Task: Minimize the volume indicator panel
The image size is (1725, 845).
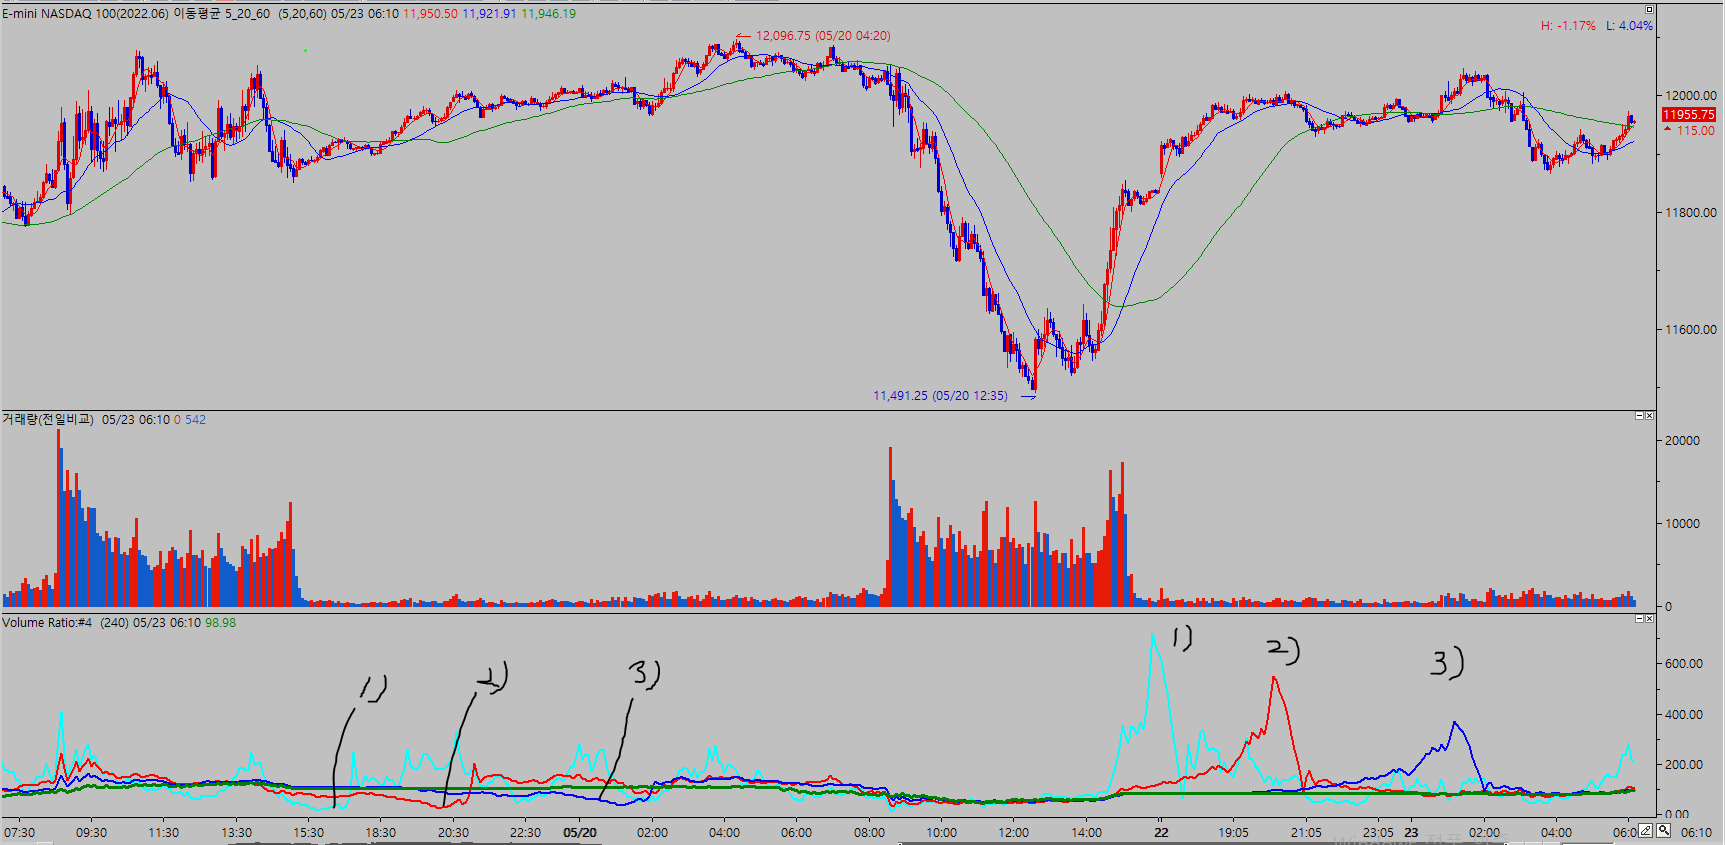Action: point(1639,416)
